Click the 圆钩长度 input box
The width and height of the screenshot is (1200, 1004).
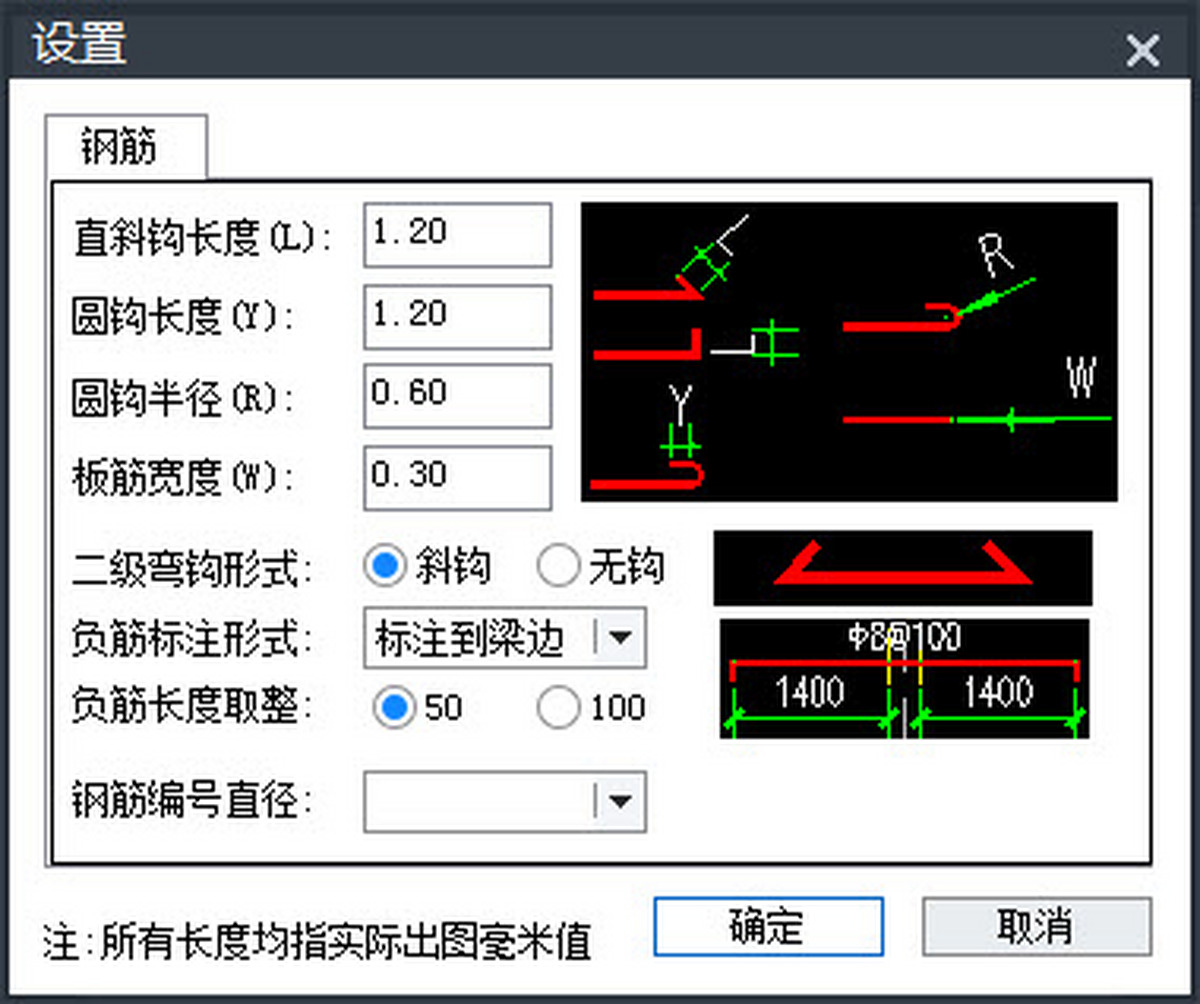[456, 315]
